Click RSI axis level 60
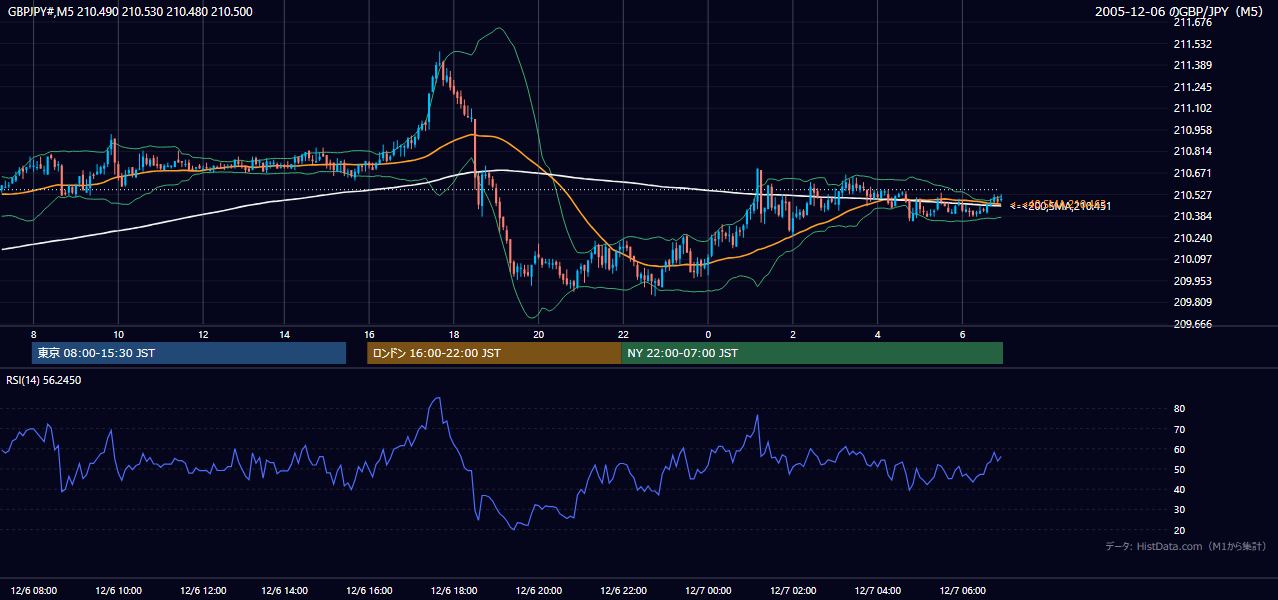The height and width of the screenshot is (600, 1278). pyautogui.click(x=1180, y=449)
